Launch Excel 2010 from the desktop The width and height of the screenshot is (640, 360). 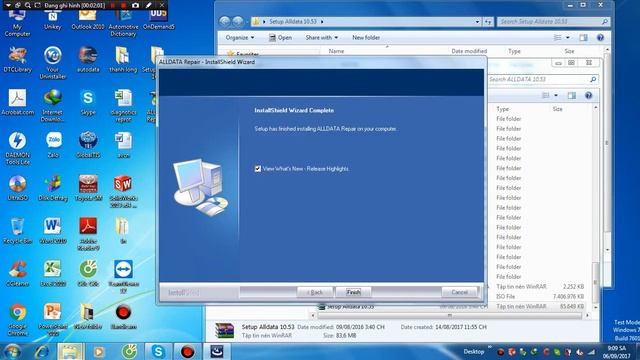[x=53, y=273]
